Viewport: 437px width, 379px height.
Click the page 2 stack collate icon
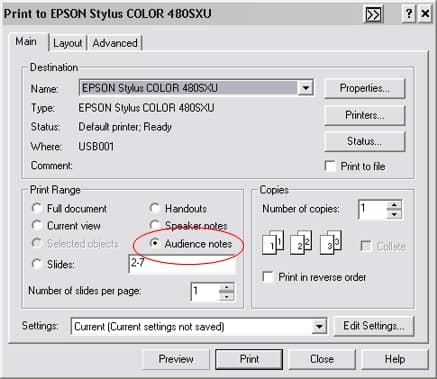pyautogui.click(x=301, y=242)
